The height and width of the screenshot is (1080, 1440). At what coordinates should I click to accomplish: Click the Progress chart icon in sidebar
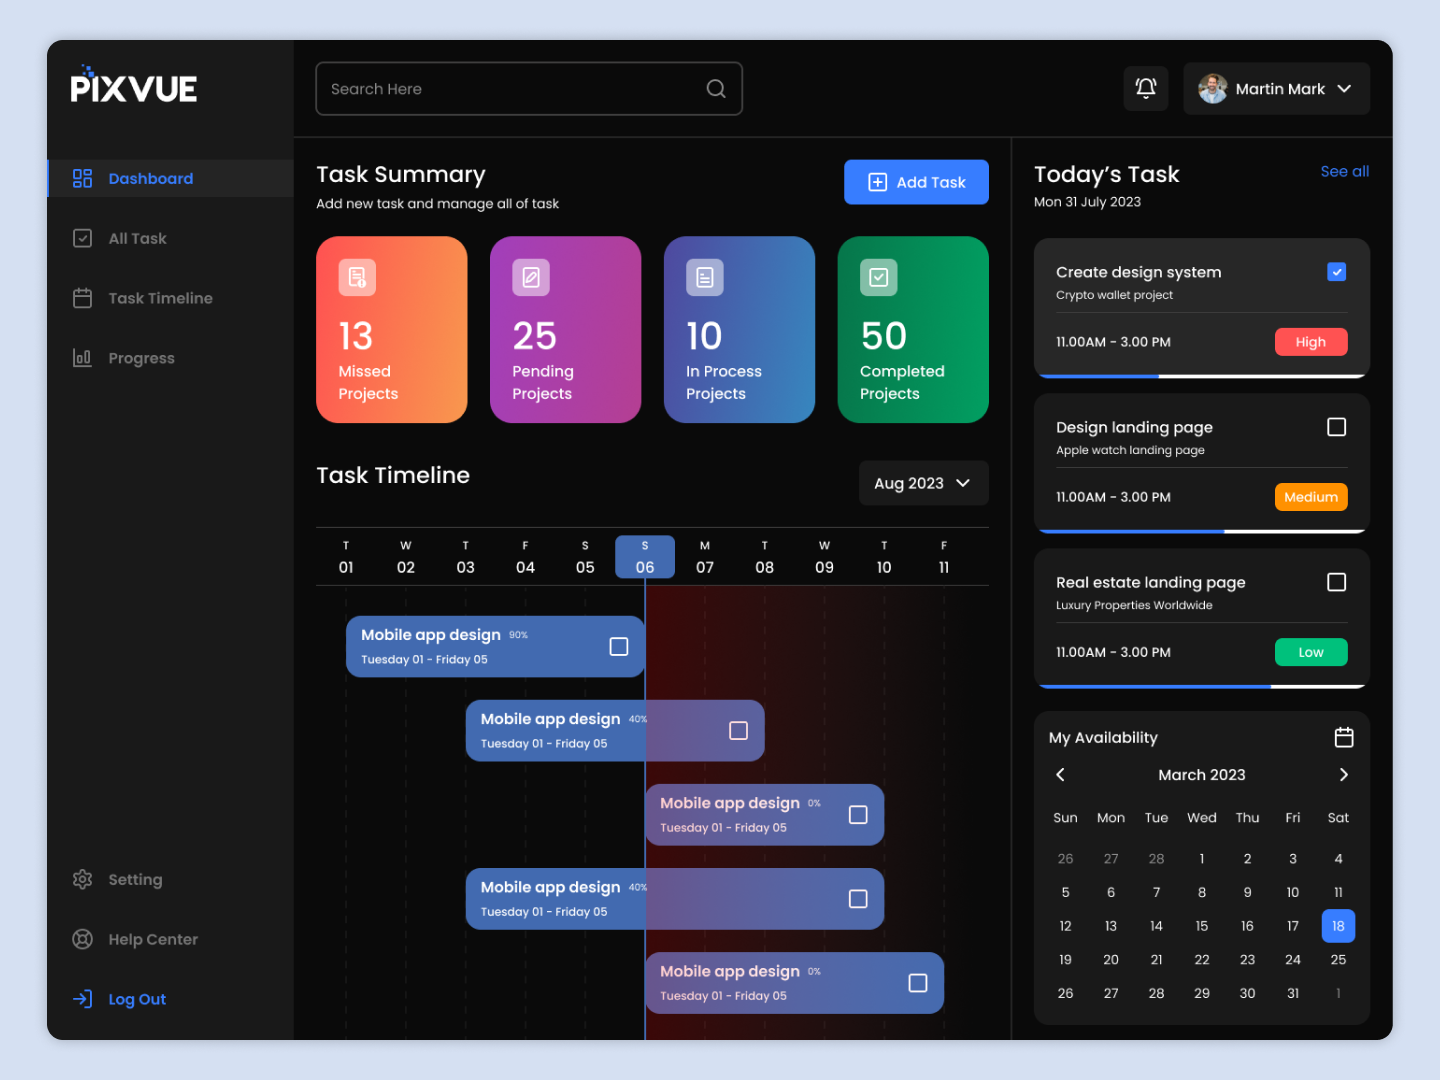click(82, 357)
